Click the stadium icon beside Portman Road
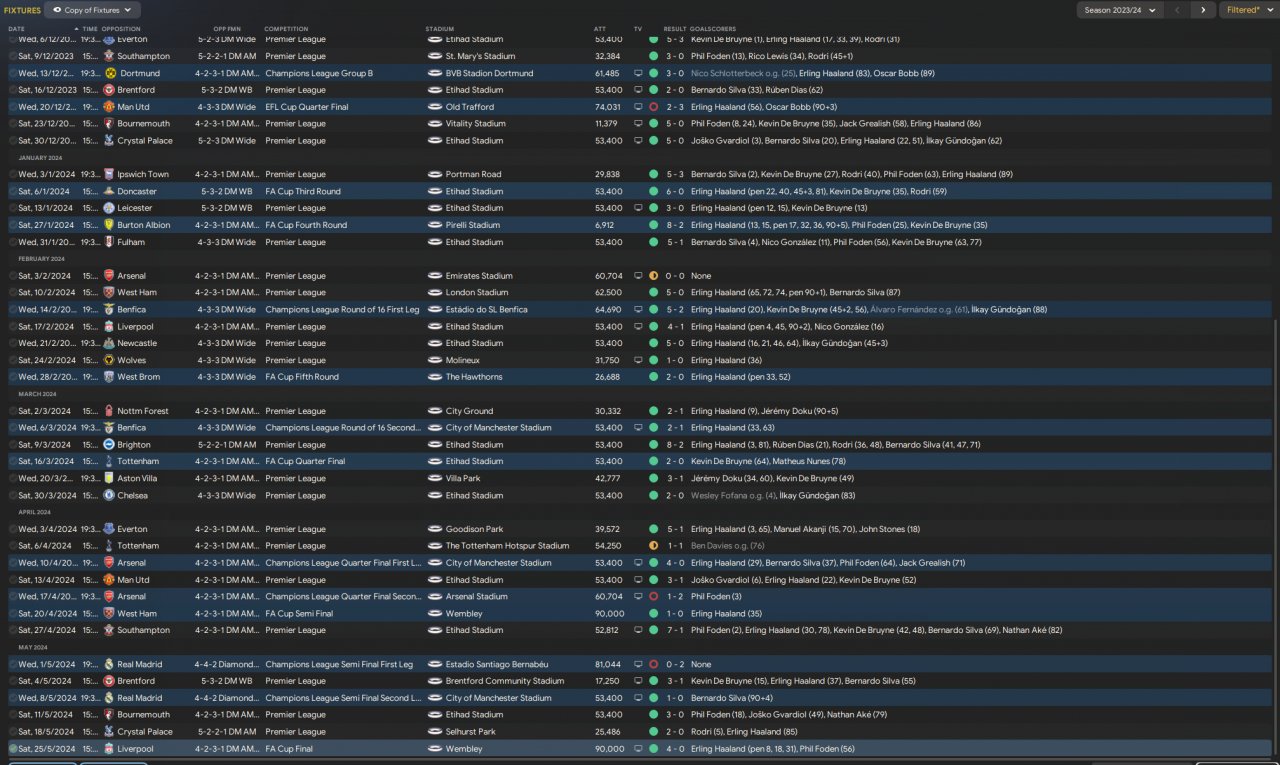Viewport: 1280px width, 765px height. click(x=434, y=174)
